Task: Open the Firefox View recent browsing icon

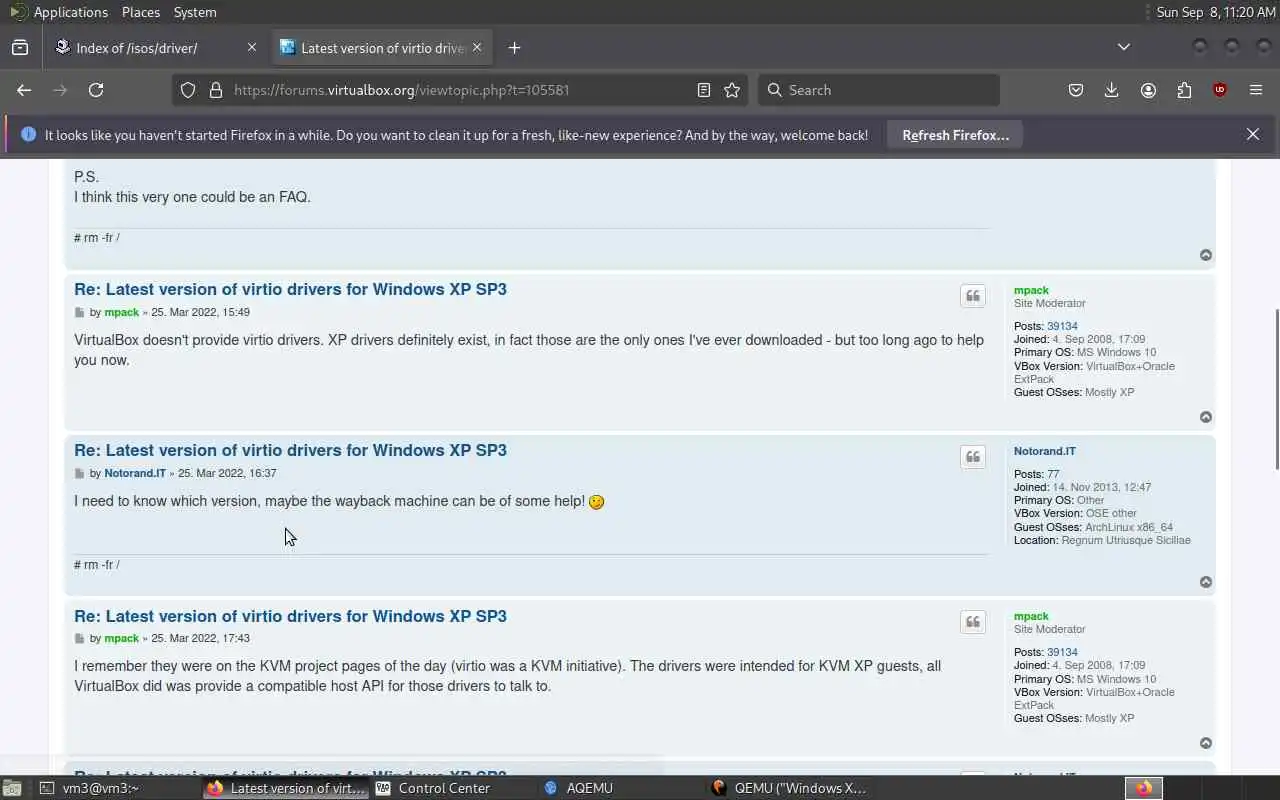Action: pyautogui.click(x=20, y=47)
